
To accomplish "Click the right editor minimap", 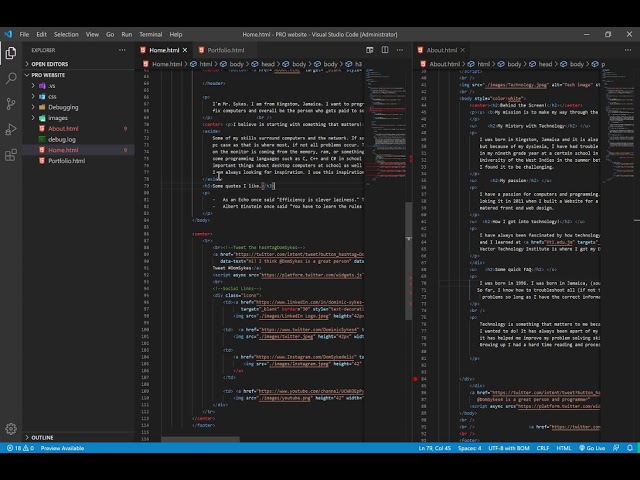I will click(x=618, y=124).
